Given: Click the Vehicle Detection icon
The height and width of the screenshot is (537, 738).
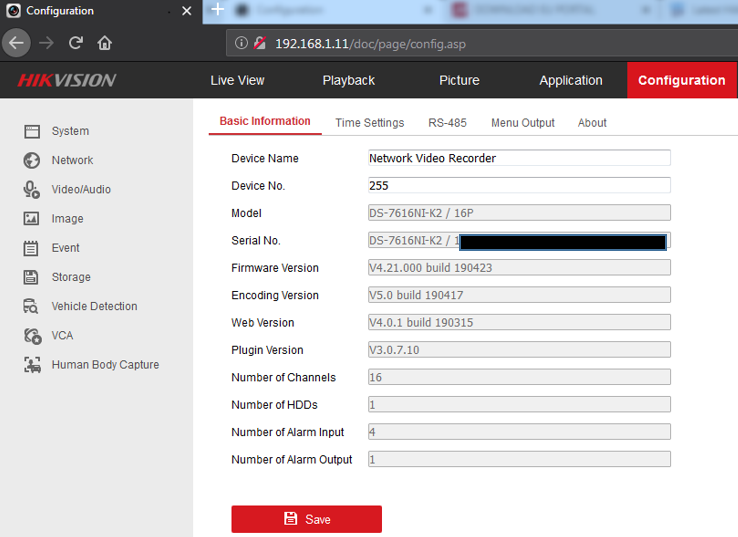Looking at the screenshot, I should click(x=32, y=307).
